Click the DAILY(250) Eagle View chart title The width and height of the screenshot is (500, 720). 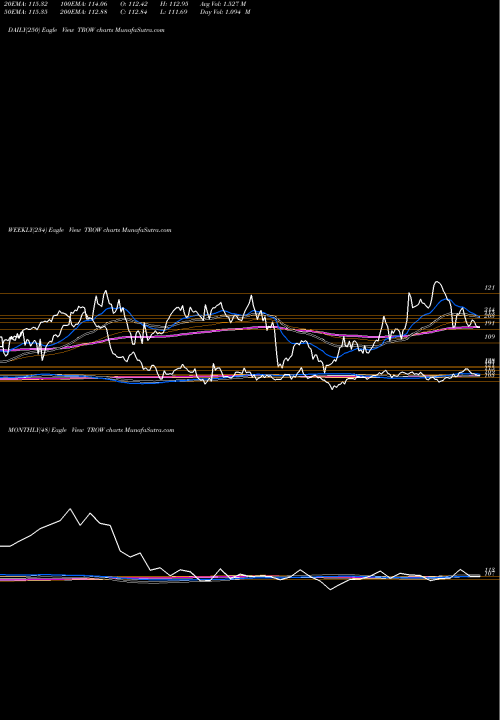coord(86,30)
